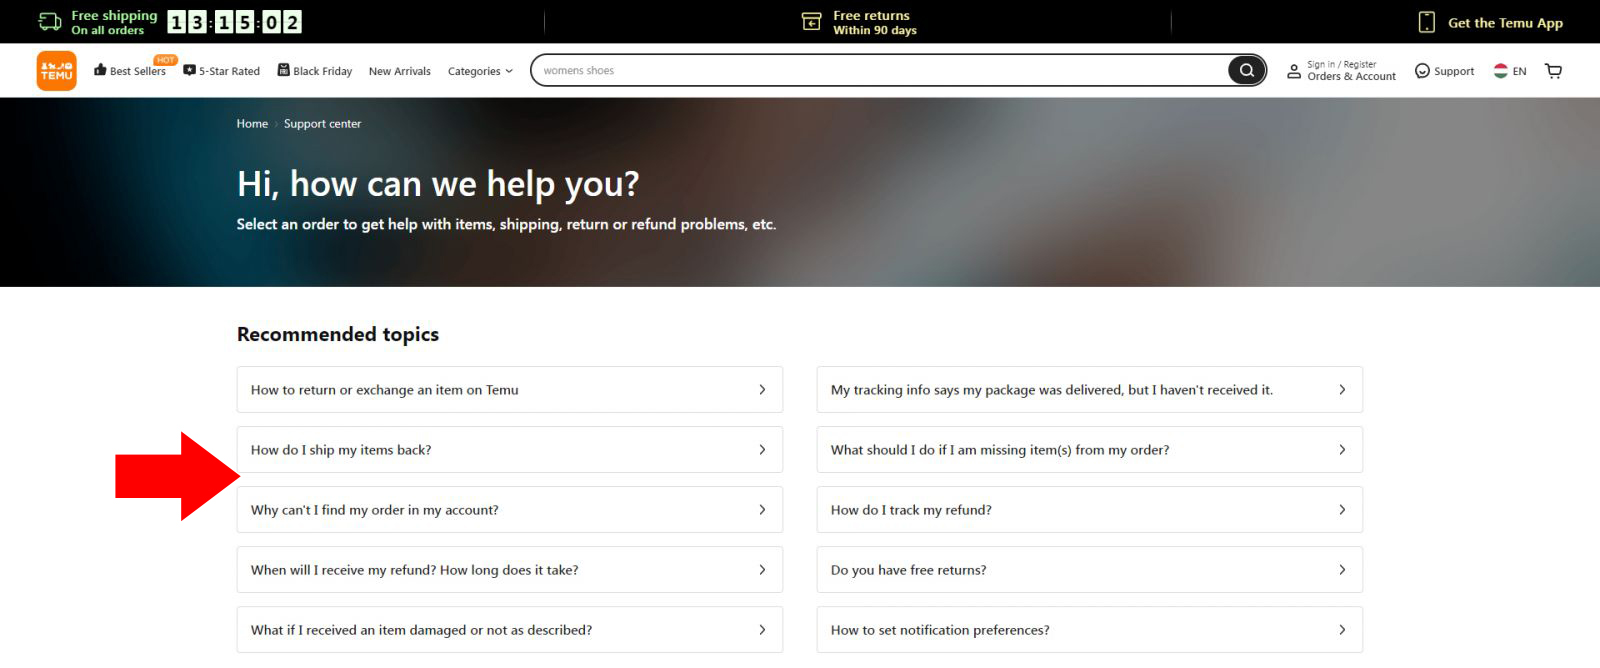
Task: Open 'Why can't I find my order in my account?'
Action: point(510,510)
